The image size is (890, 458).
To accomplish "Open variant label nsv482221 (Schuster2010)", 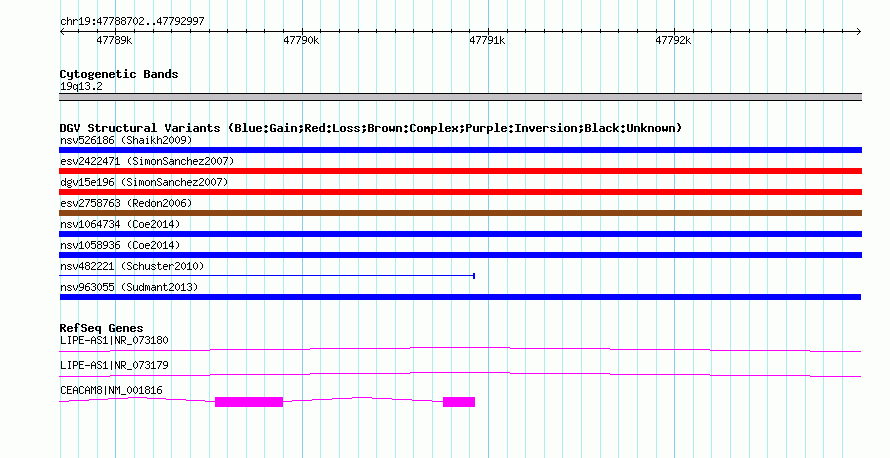I will [x=132, y=266].
